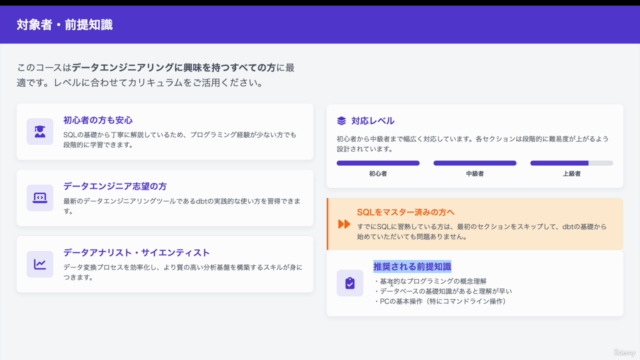640x360 pixels.
Task: Click the highlighted 推奨される前提知識 heading
Action: coord(412,267)
